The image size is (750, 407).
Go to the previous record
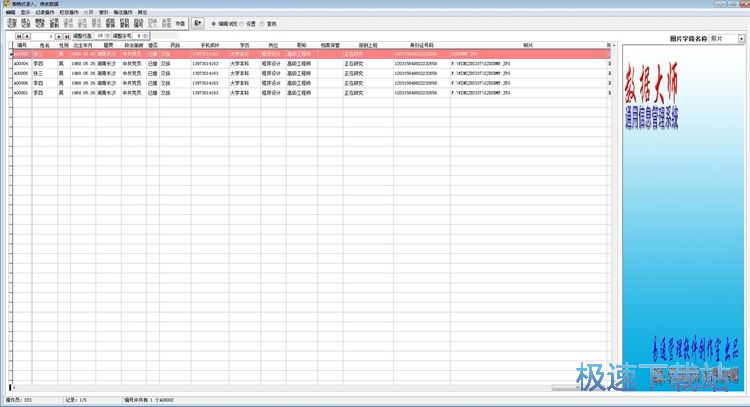(27, 36)
